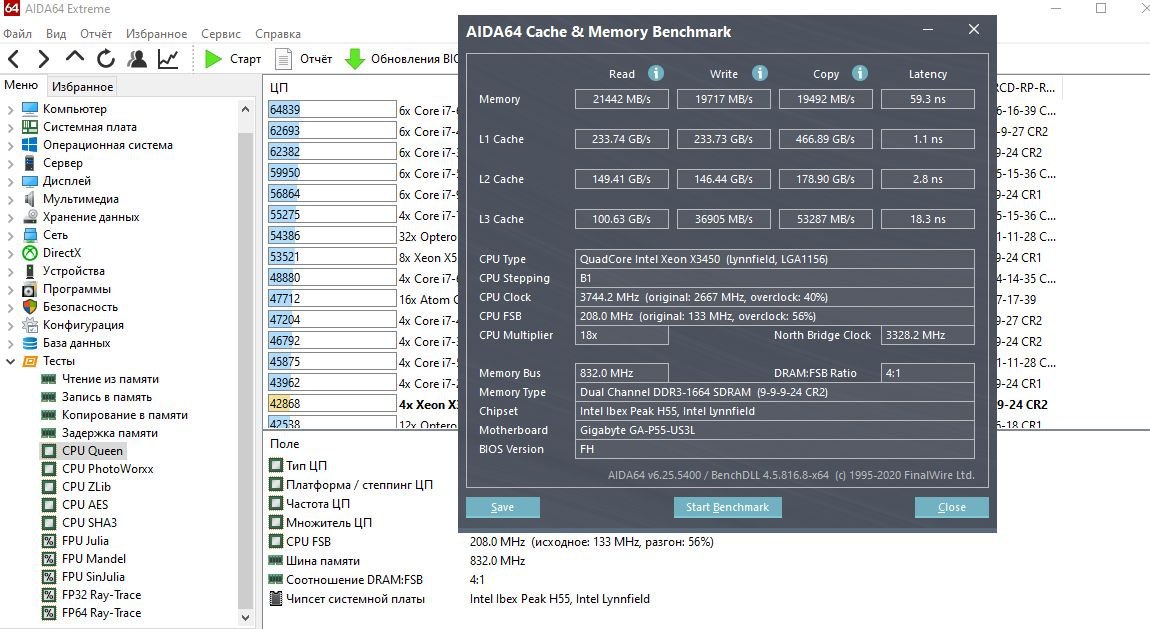Click the green Обновления BIOS download arrow

click(355, 59)
